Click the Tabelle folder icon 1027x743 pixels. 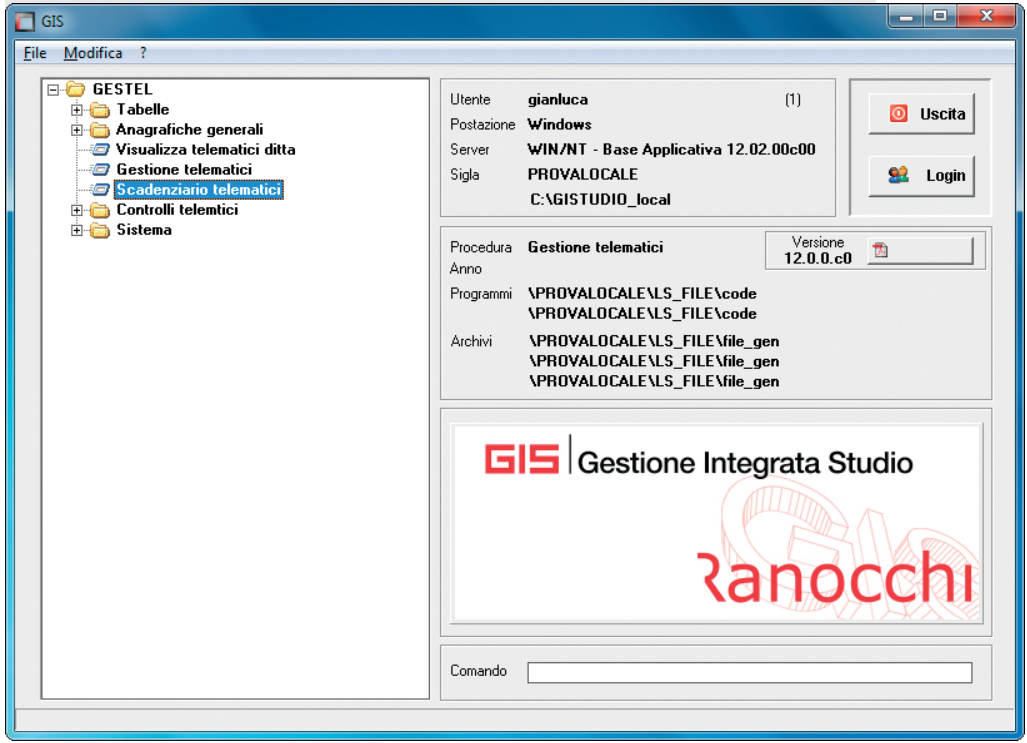[x=100, y=109]
